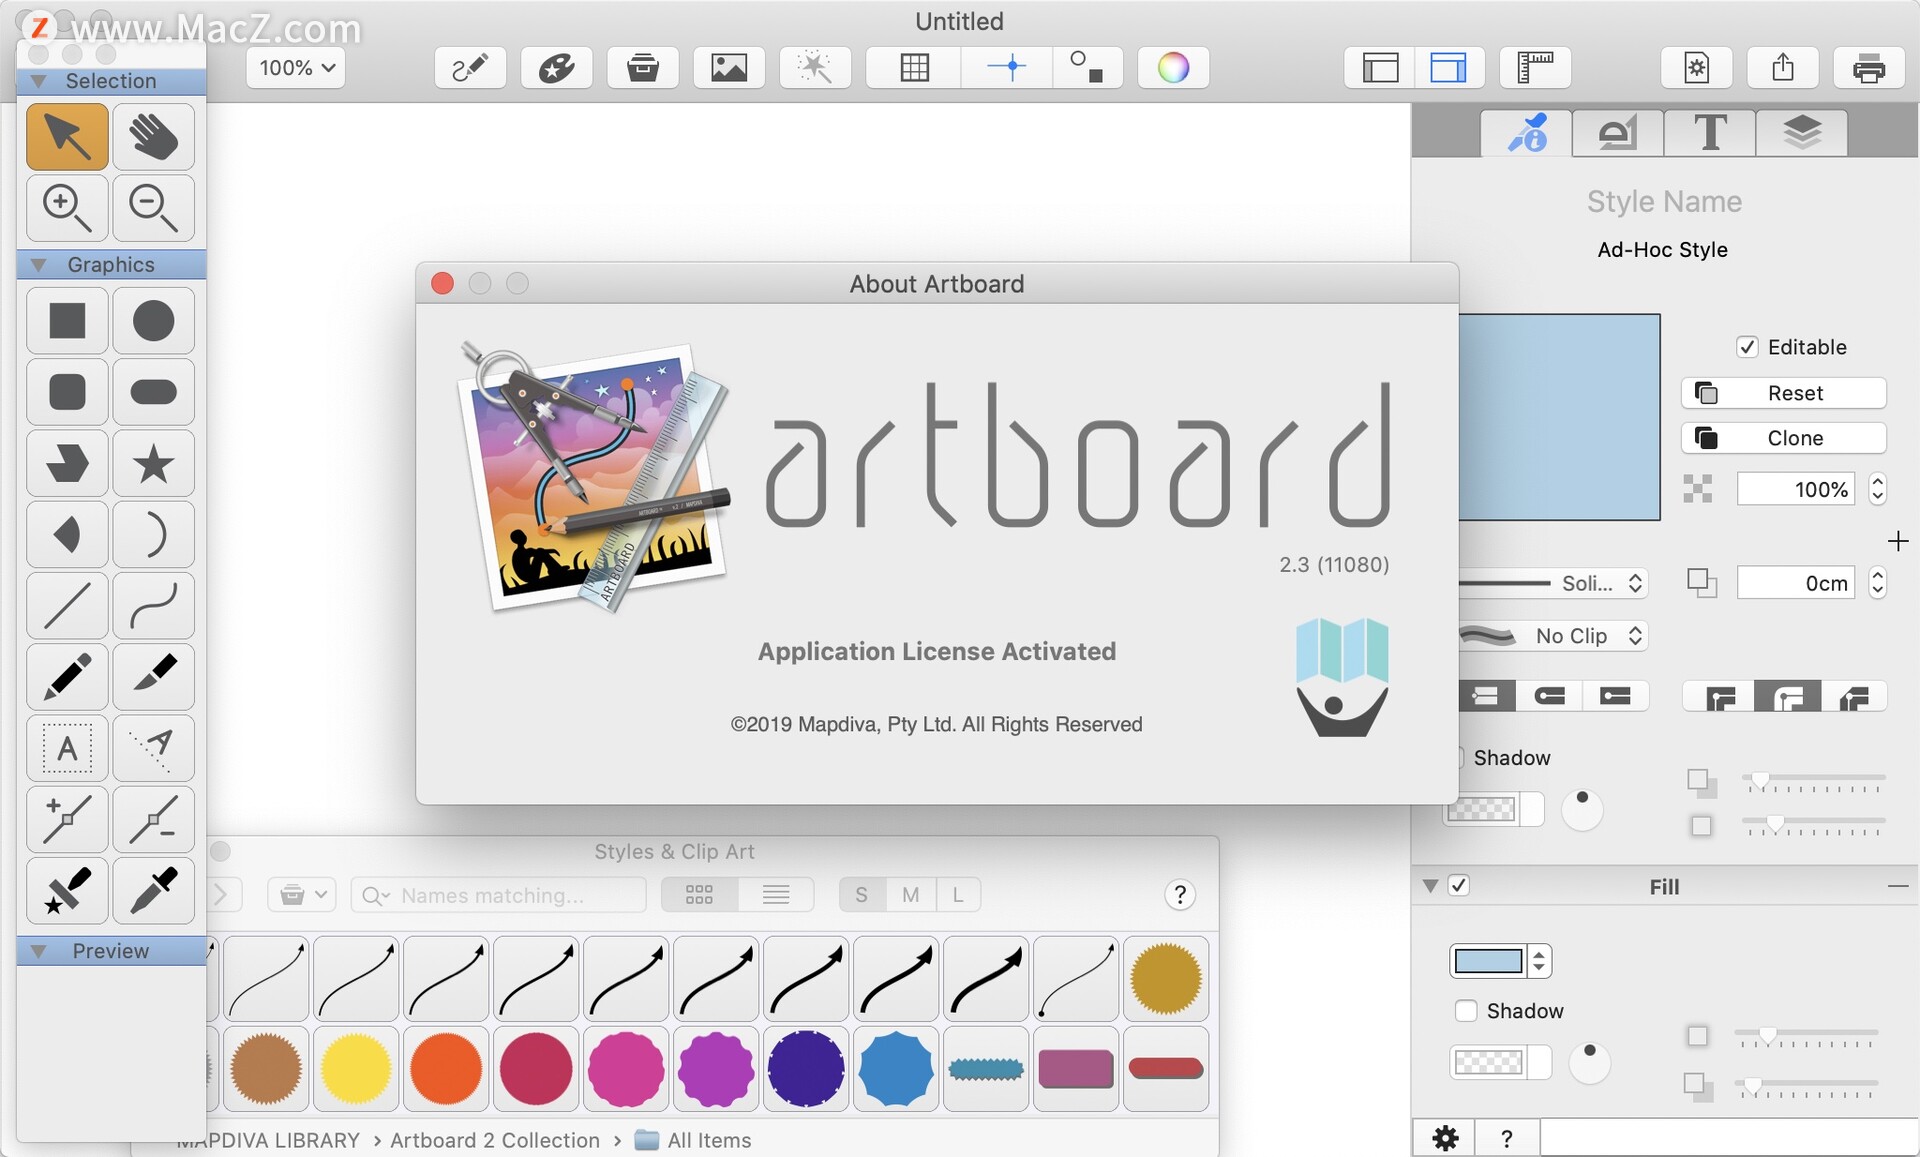Toggle the Editable checkbox
This screenshot has height=1157, width=1920.
pyautogui.click(x=1747, y=347)
